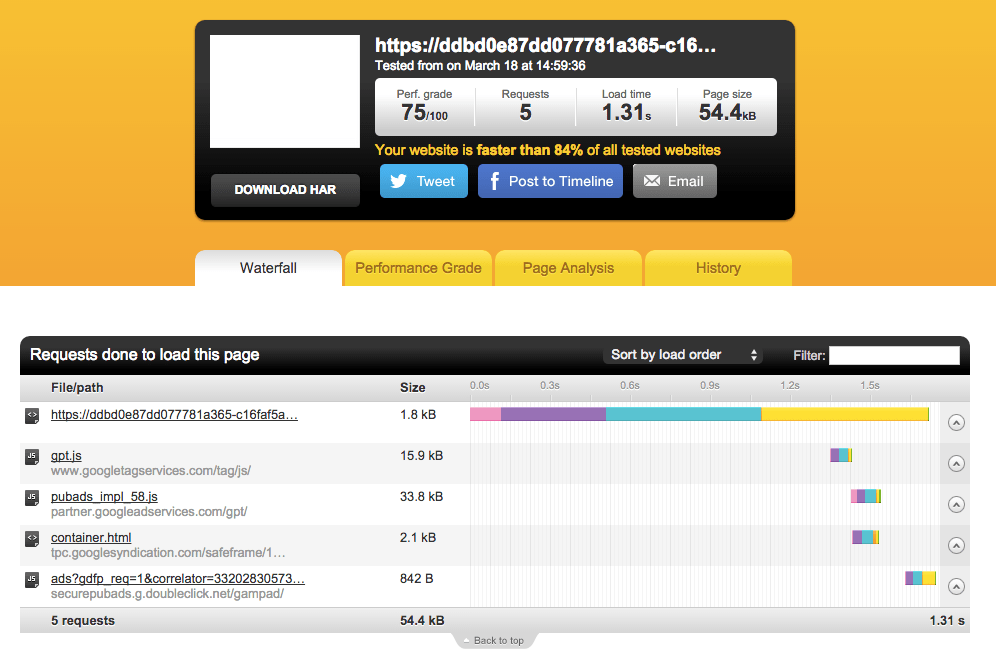
Task: Open the History tab
Action: coord(718,268)
